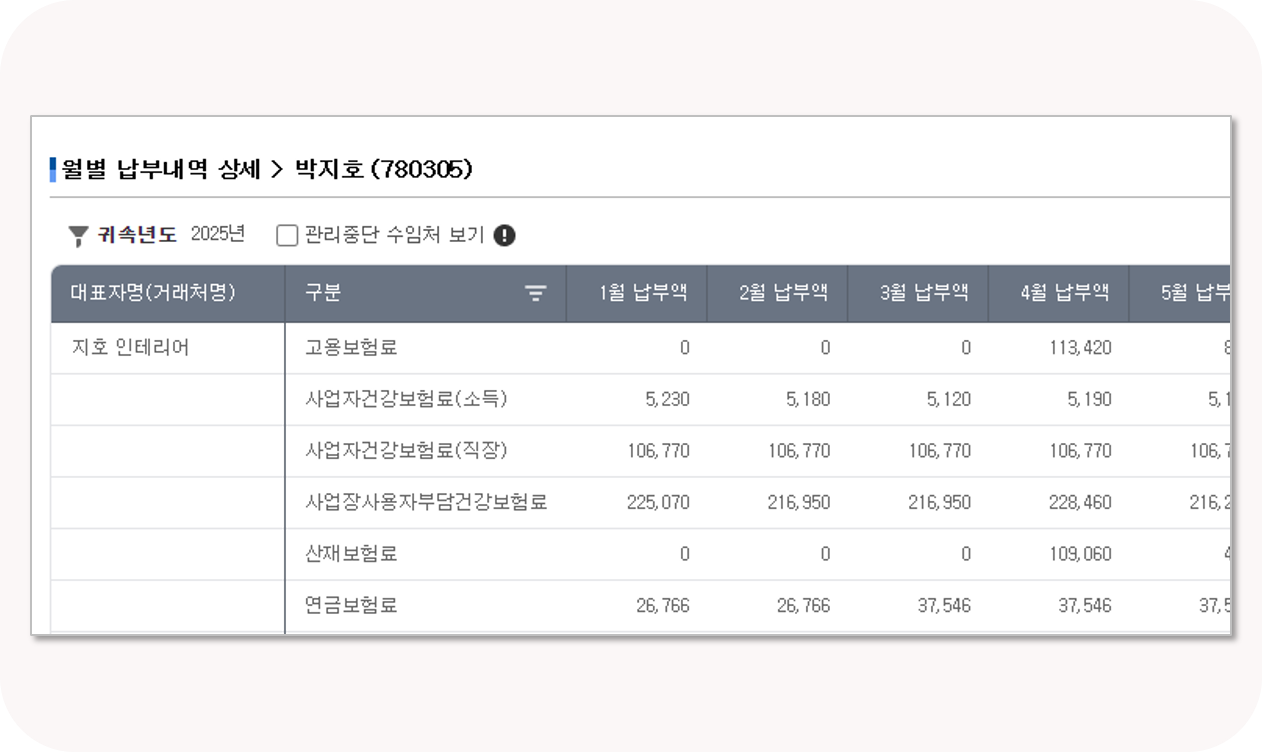This screenshot has width=1262, height=752.
Task: Click the 4월 납부액 column header
Action: pos(1058,293)
